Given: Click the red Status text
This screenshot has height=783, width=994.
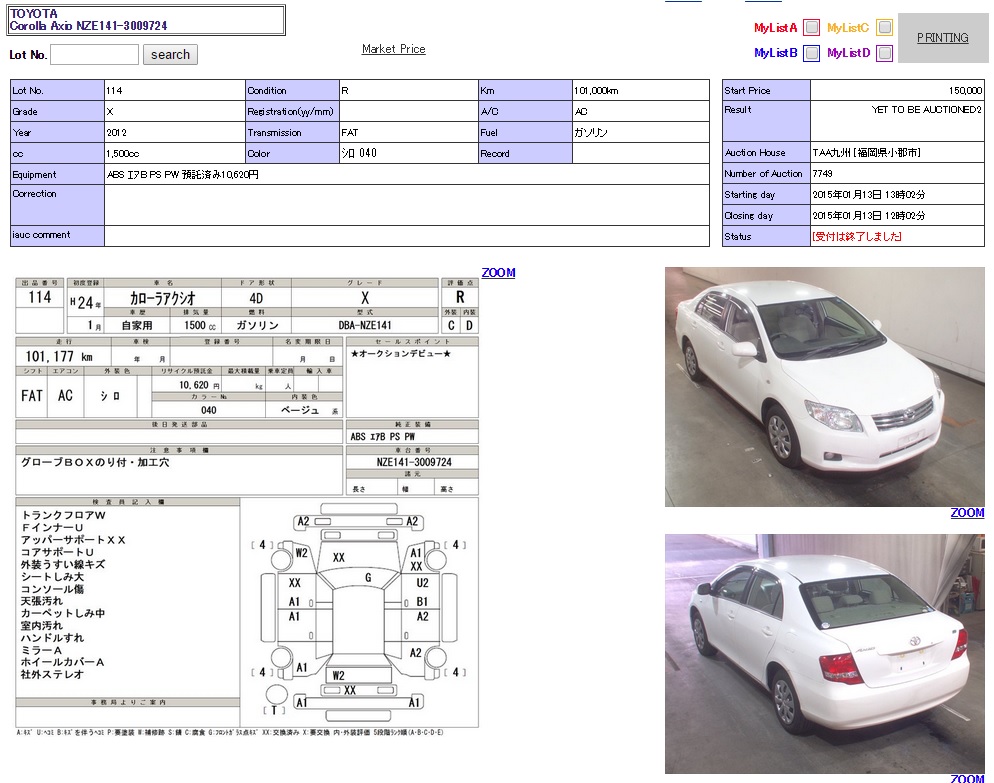Looking at the screenshot, I should tap(857, 237).
